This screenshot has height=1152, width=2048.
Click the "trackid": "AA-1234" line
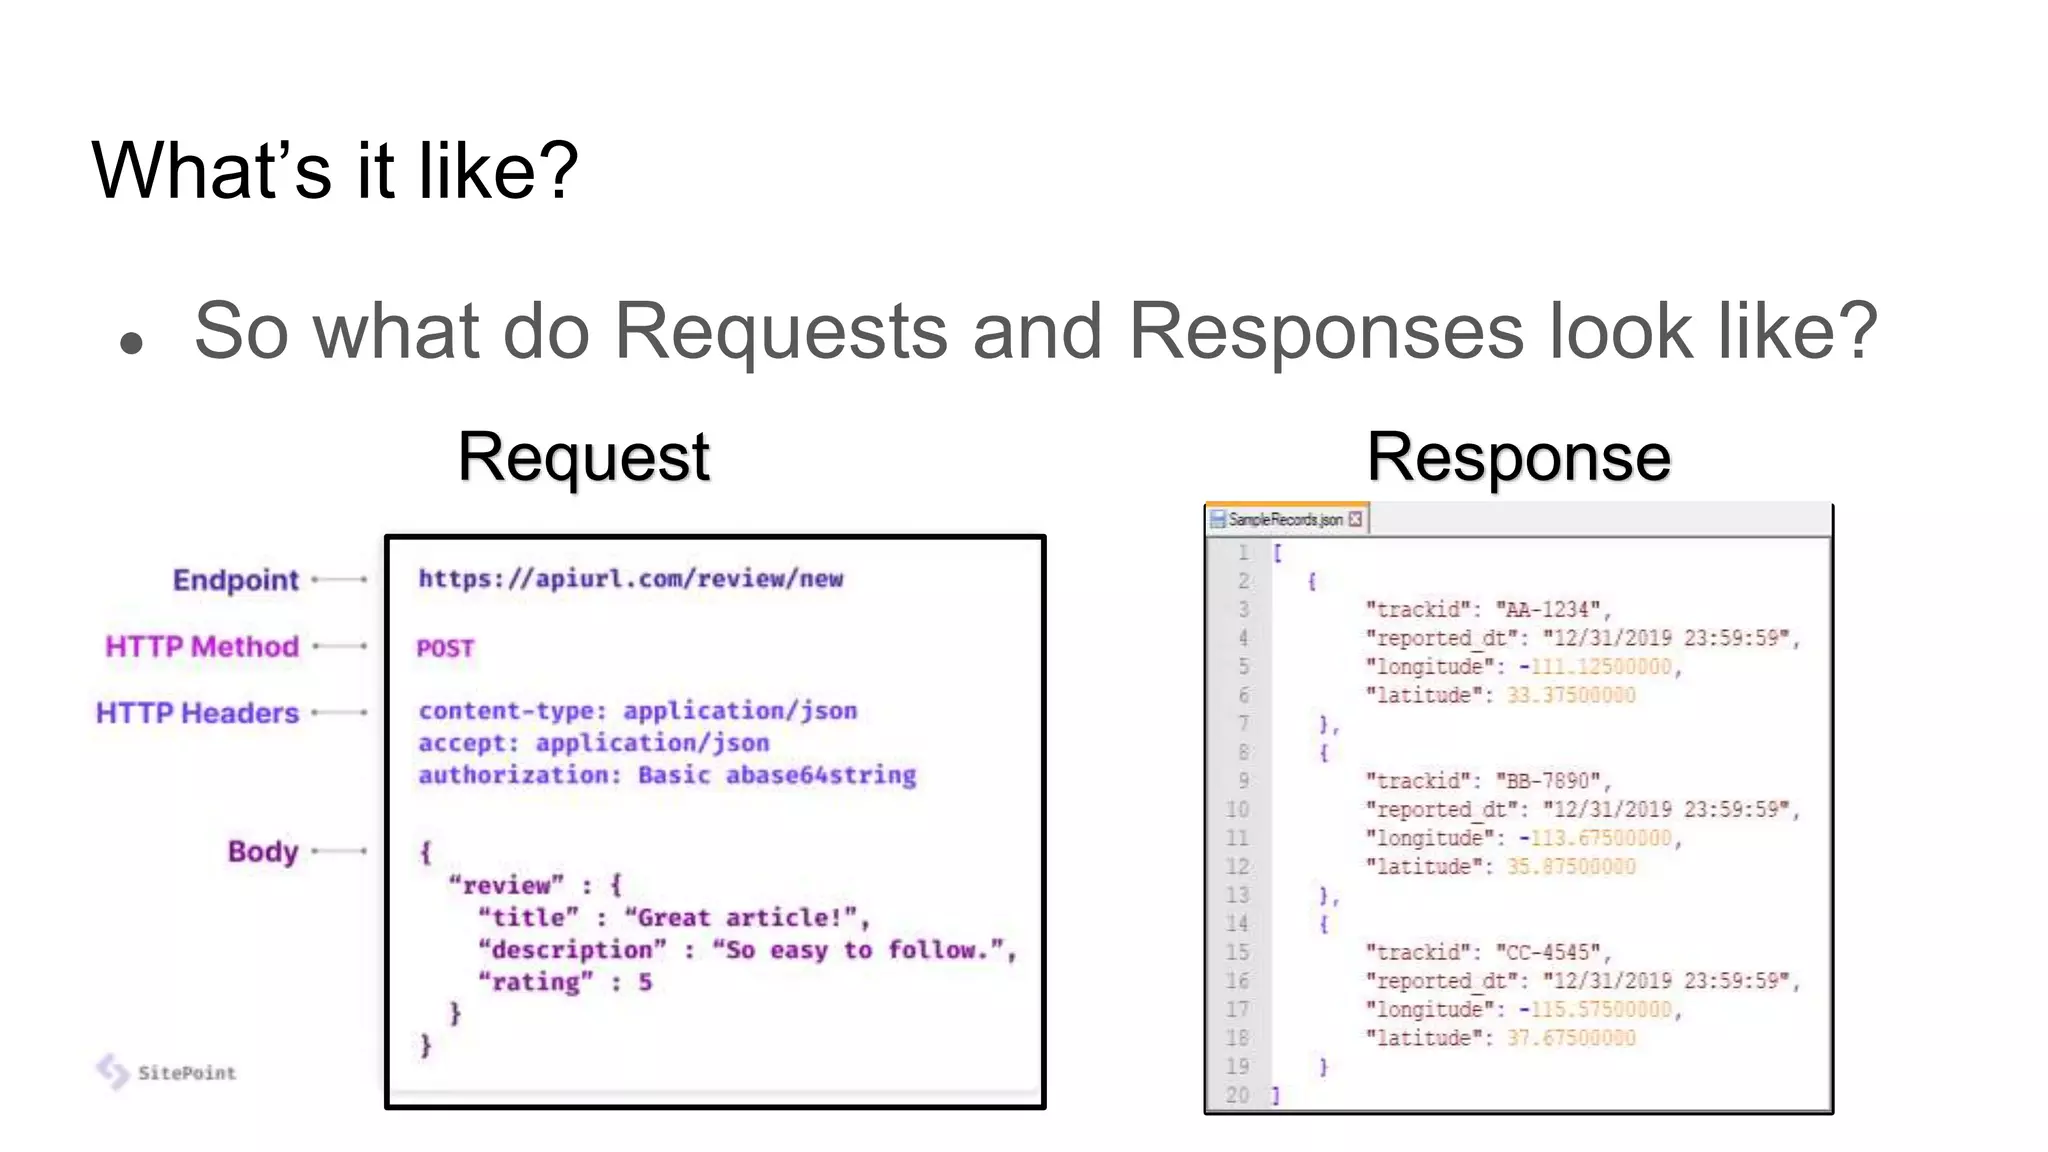(x=1487, y=609)
